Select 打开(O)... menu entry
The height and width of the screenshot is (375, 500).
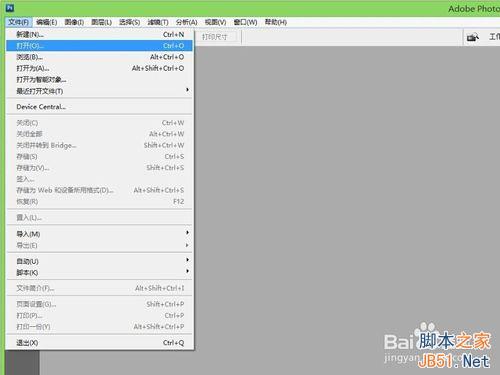click(99, 46)
